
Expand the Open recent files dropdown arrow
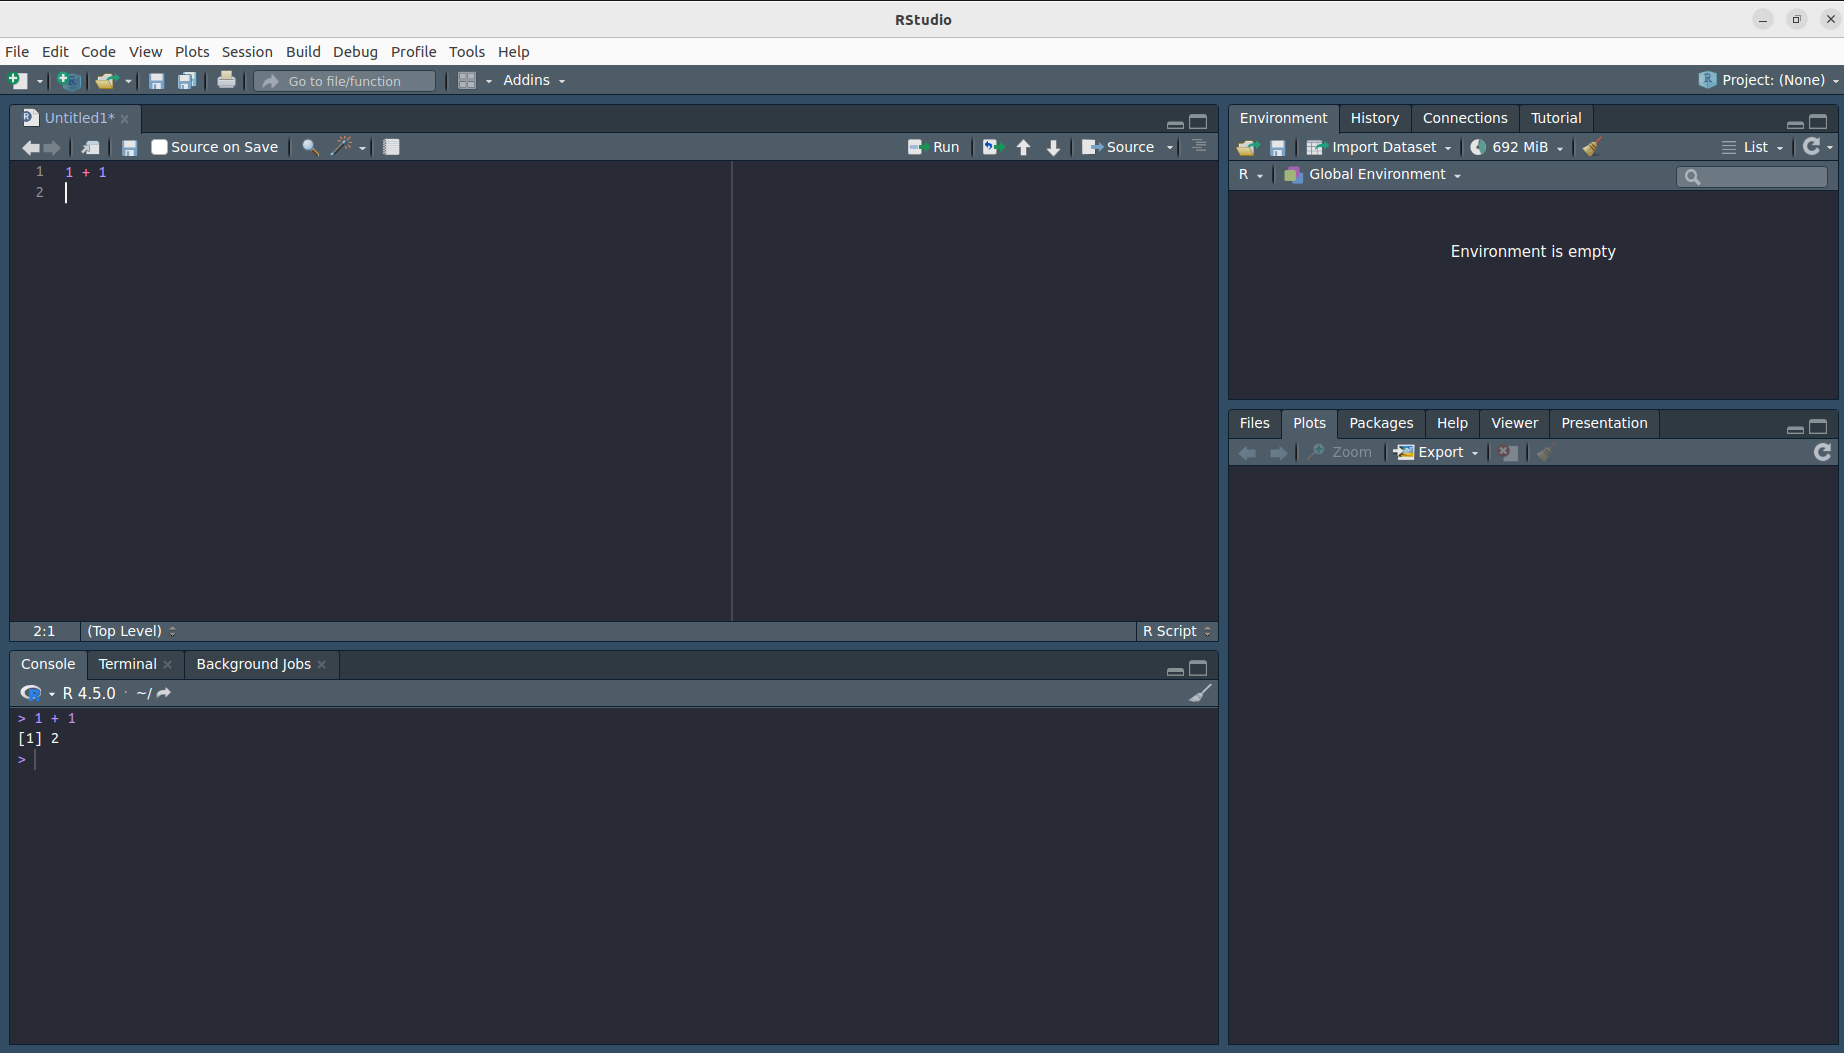point(128,82)
